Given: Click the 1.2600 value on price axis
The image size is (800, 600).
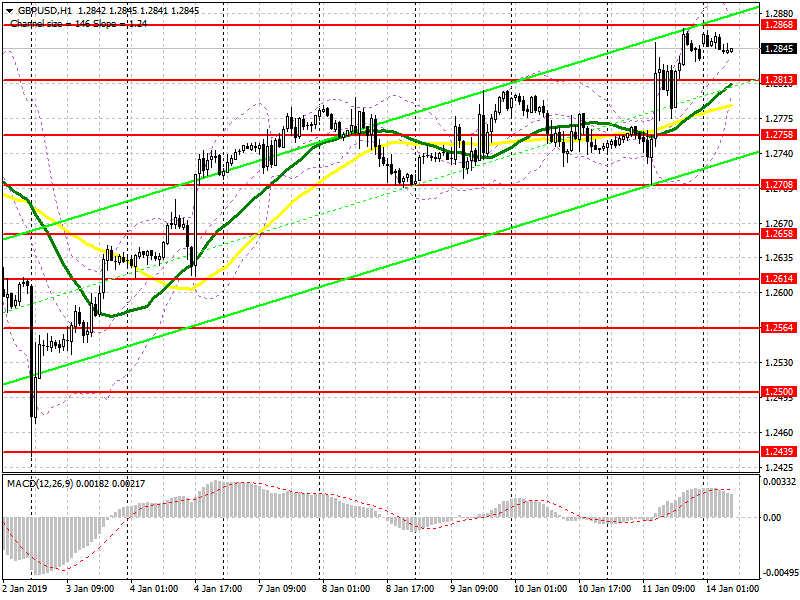Looking at the screenshot, I should tap(779, 293).
